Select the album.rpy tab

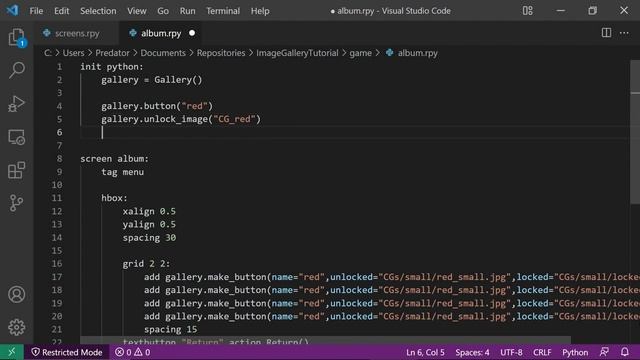tap(161, 33)
